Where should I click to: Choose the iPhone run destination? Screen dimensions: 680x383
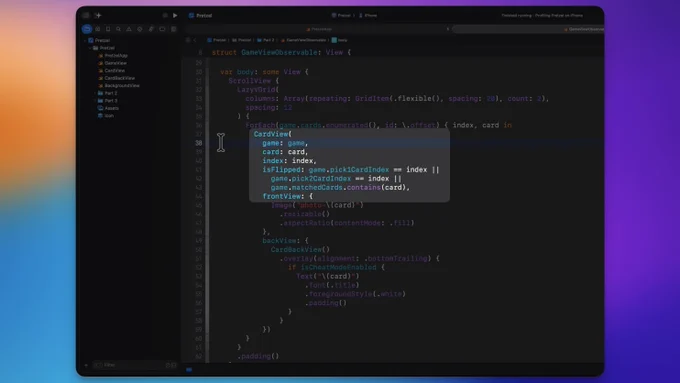368,15
